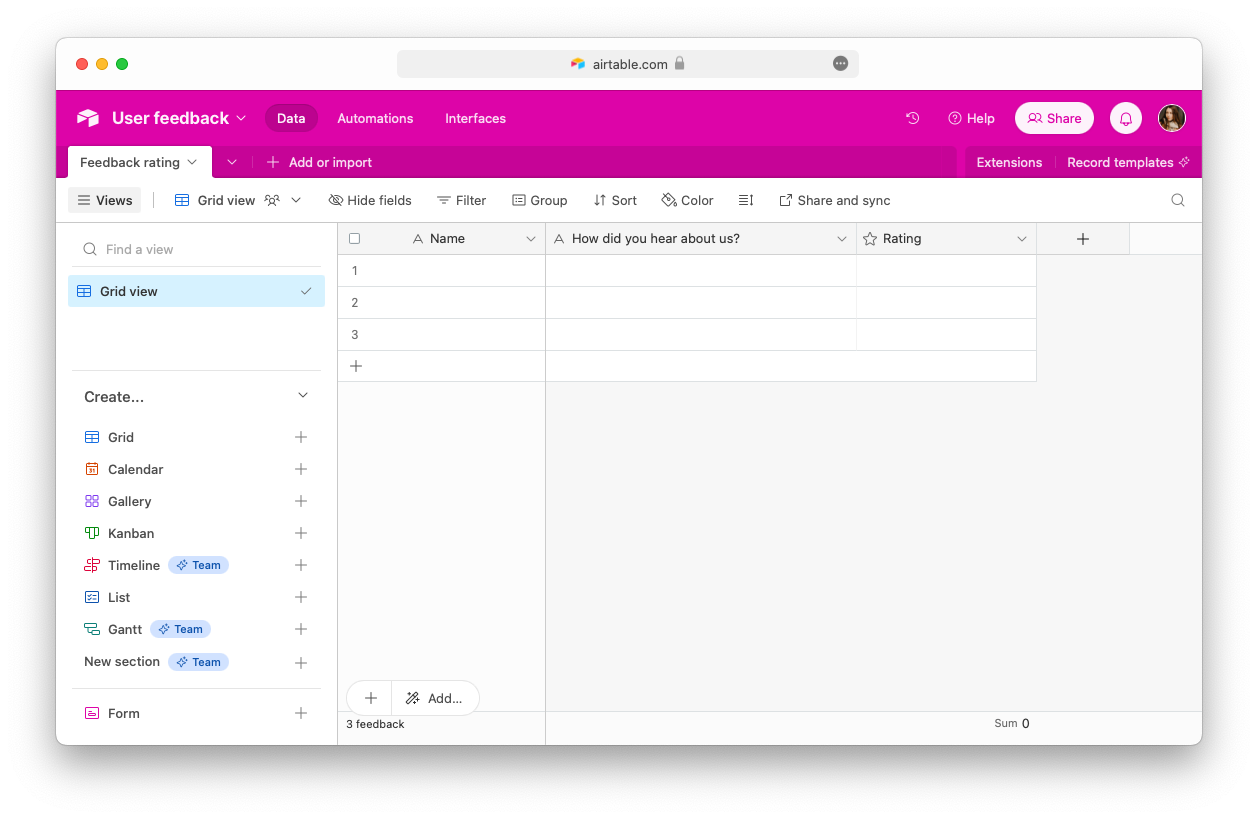Screen dimensions: 1258x819
Task: Switch to the Interfaces tab
Action: coord(475,118)
